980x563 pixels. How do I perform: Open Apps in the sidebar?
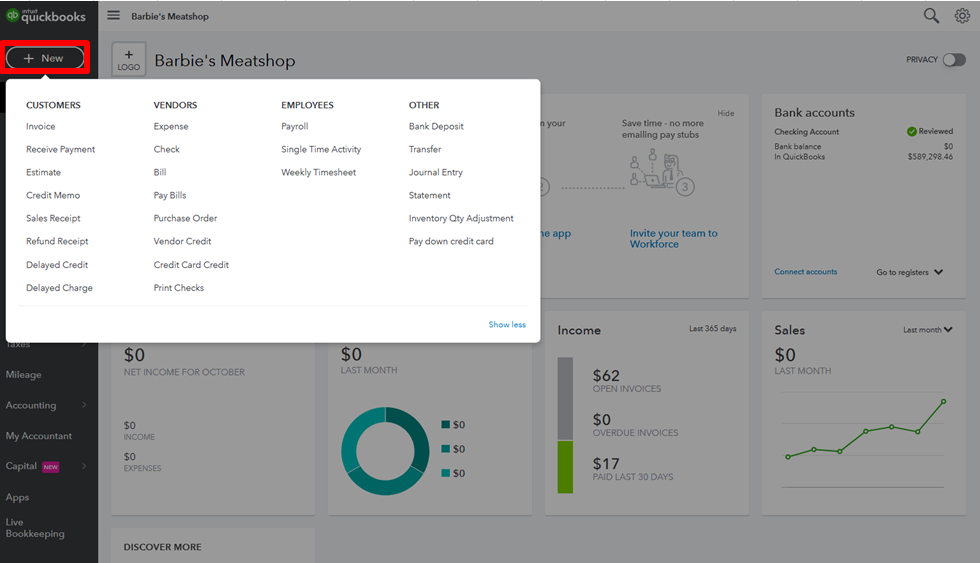pos(18,497)
